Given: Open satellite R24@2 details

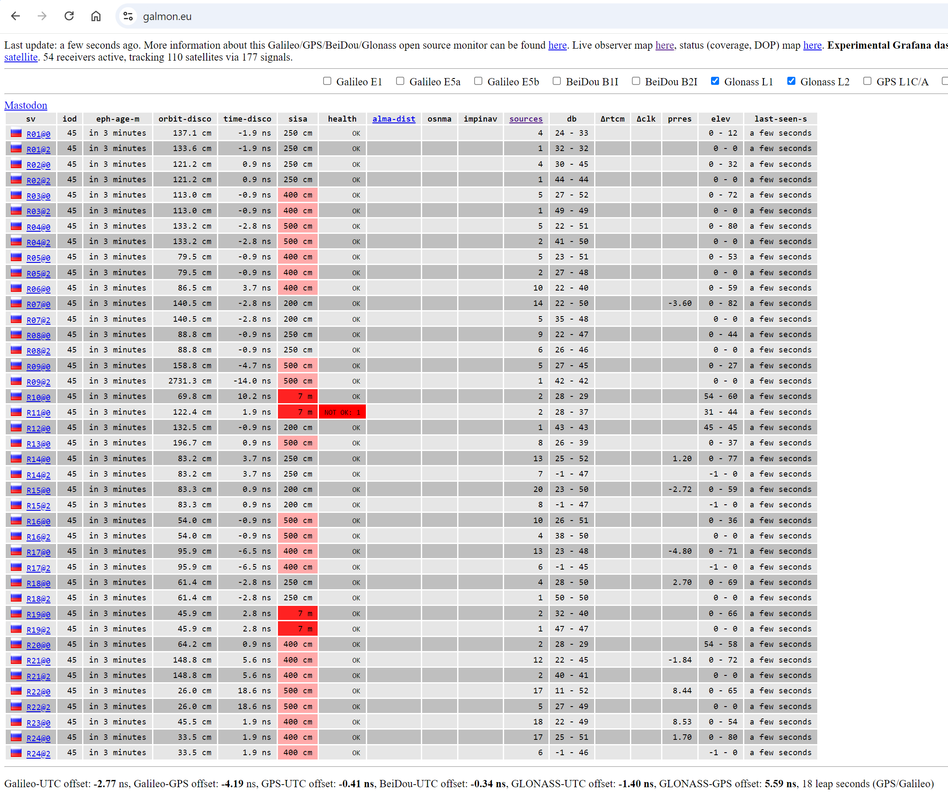Looking at the screenshot, I should tap(39, 753).
